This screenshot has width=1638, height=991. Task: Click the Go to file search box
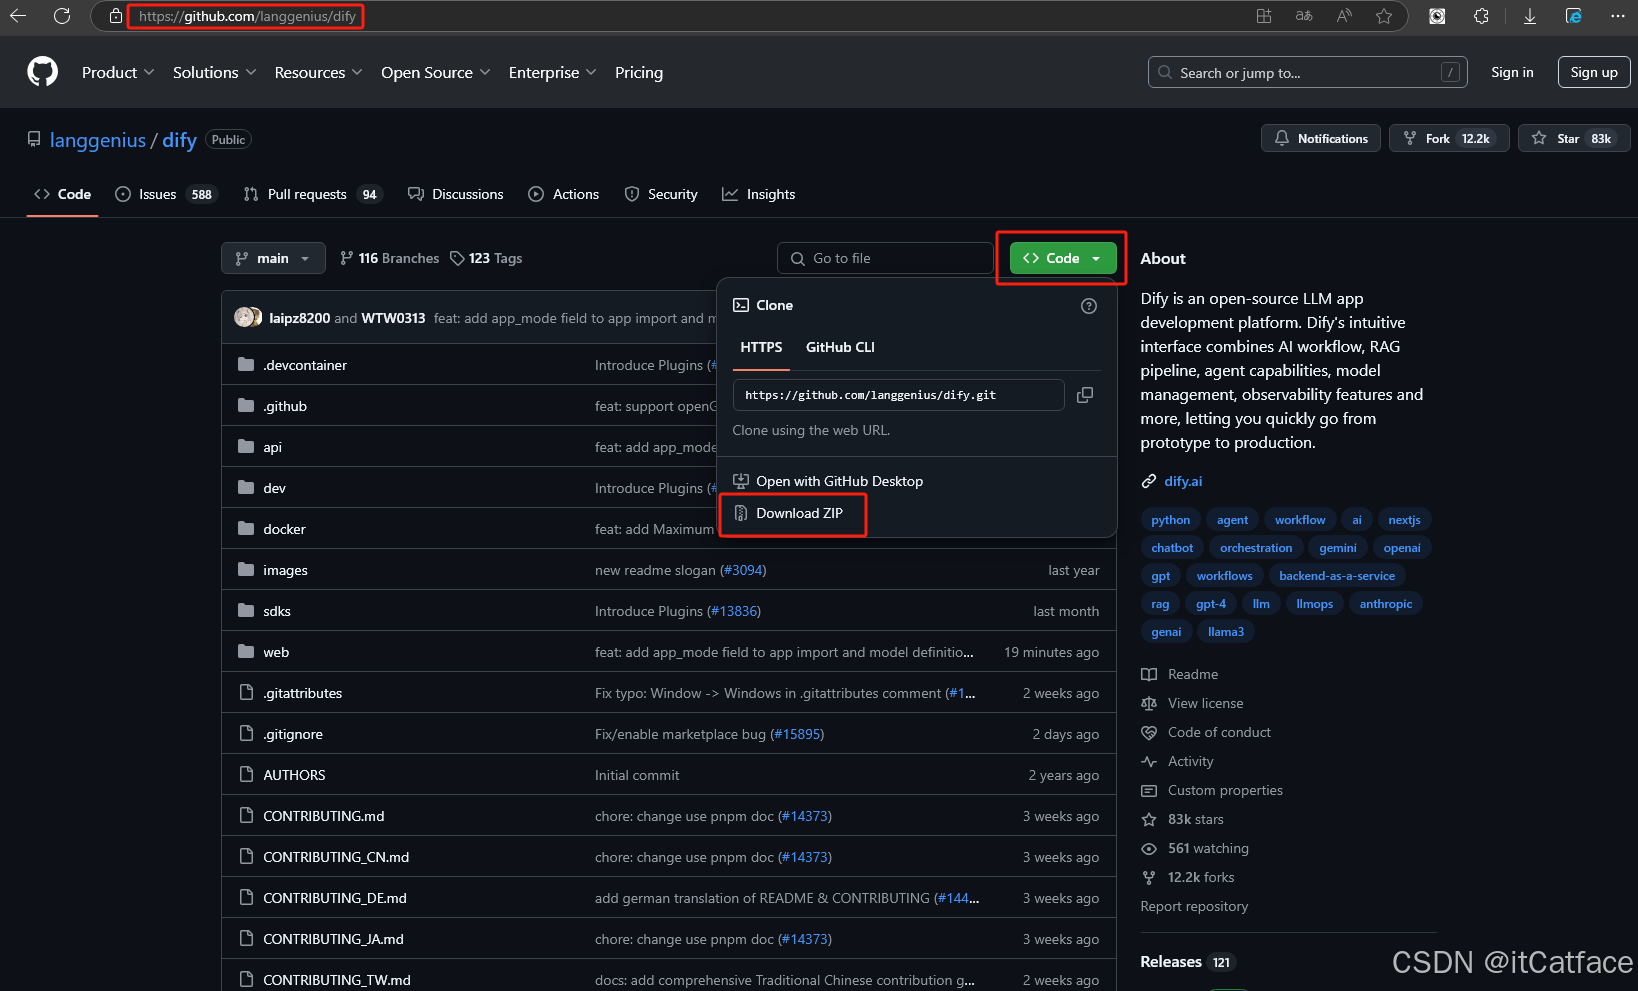point(885,258)
